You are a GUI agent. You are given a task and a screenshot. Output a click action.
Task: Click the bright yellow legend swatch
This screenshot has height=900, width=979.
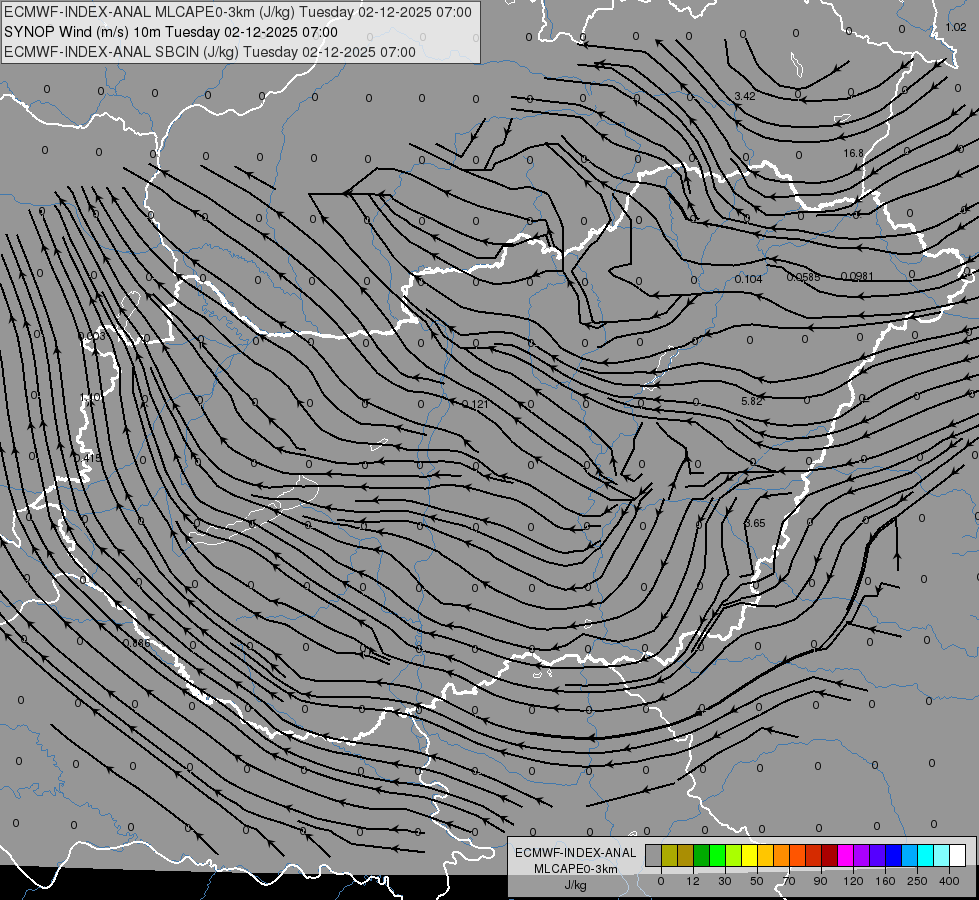point(749,855)
